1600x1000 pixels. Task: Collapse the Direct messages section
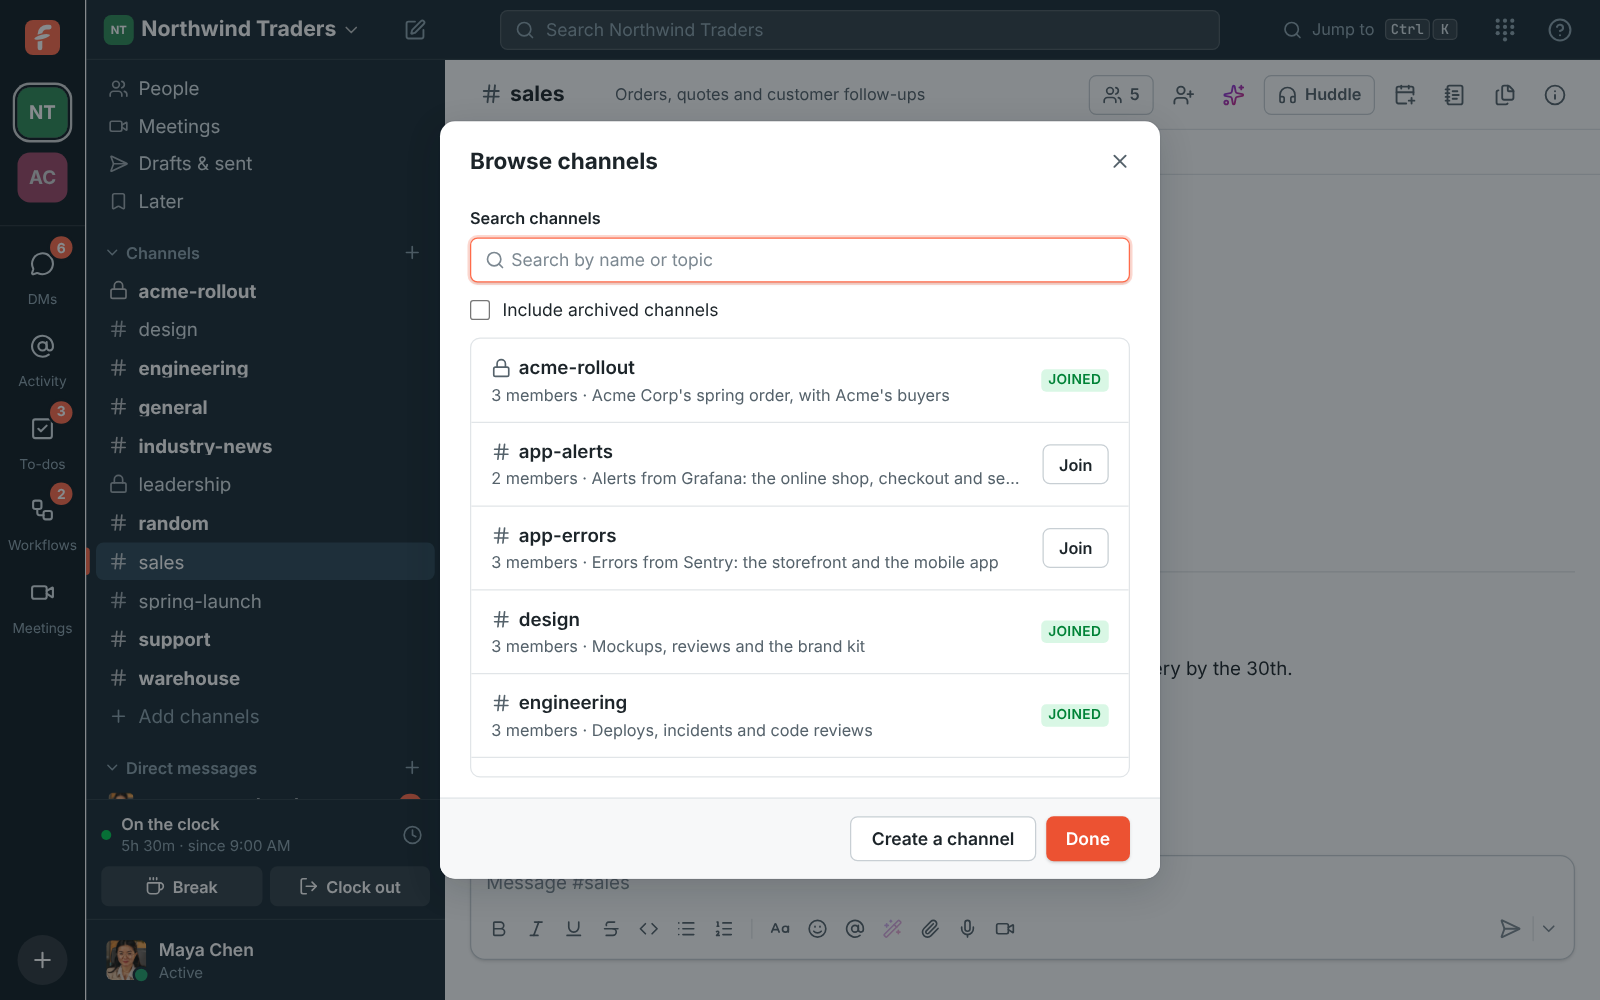pyautogui.click(x=112, y=768)
